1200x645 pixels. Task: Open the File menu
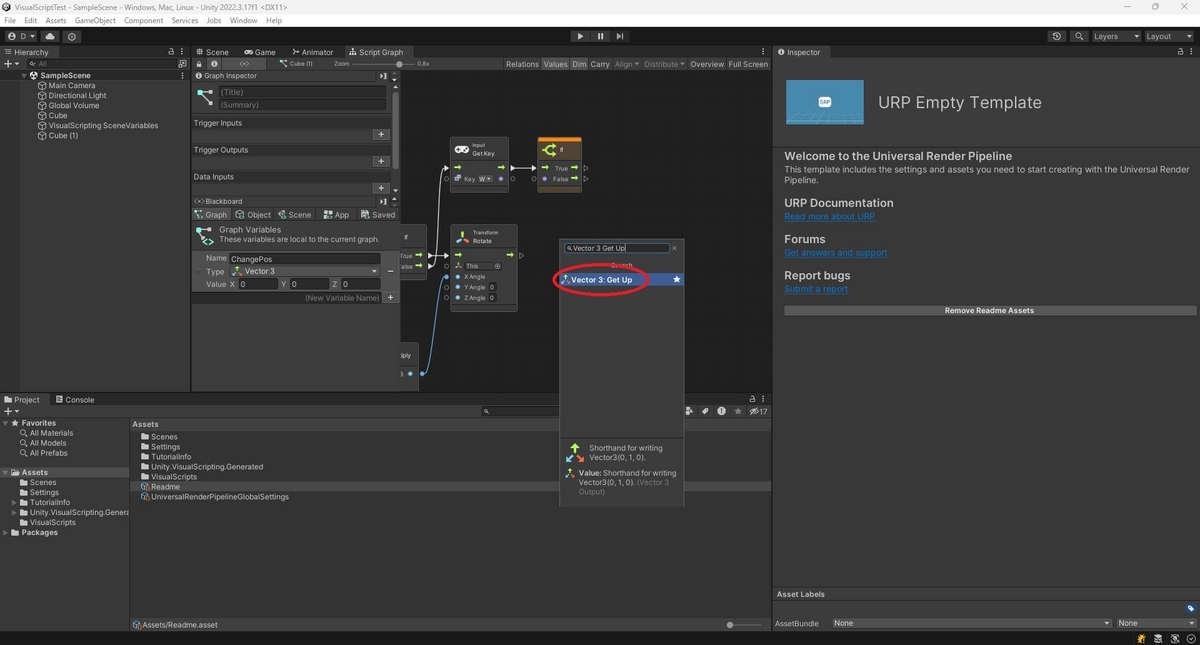pyautogui.click(x=10, y=20)
